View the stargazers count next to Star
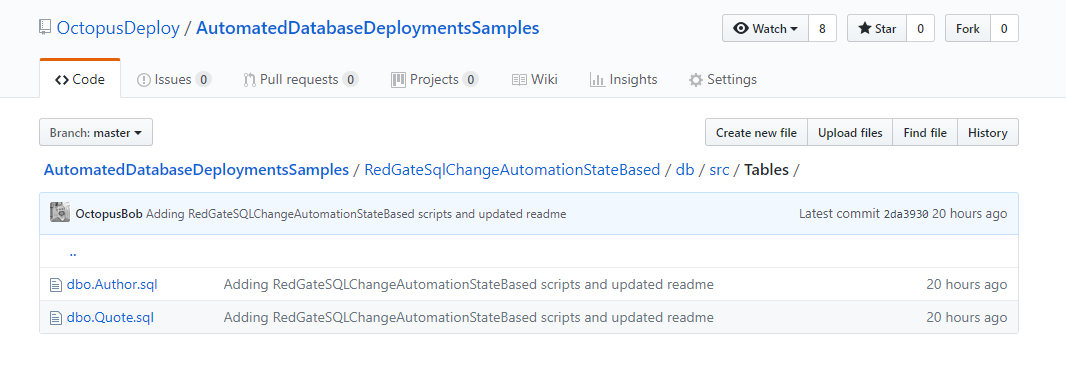 pos(921,29)
